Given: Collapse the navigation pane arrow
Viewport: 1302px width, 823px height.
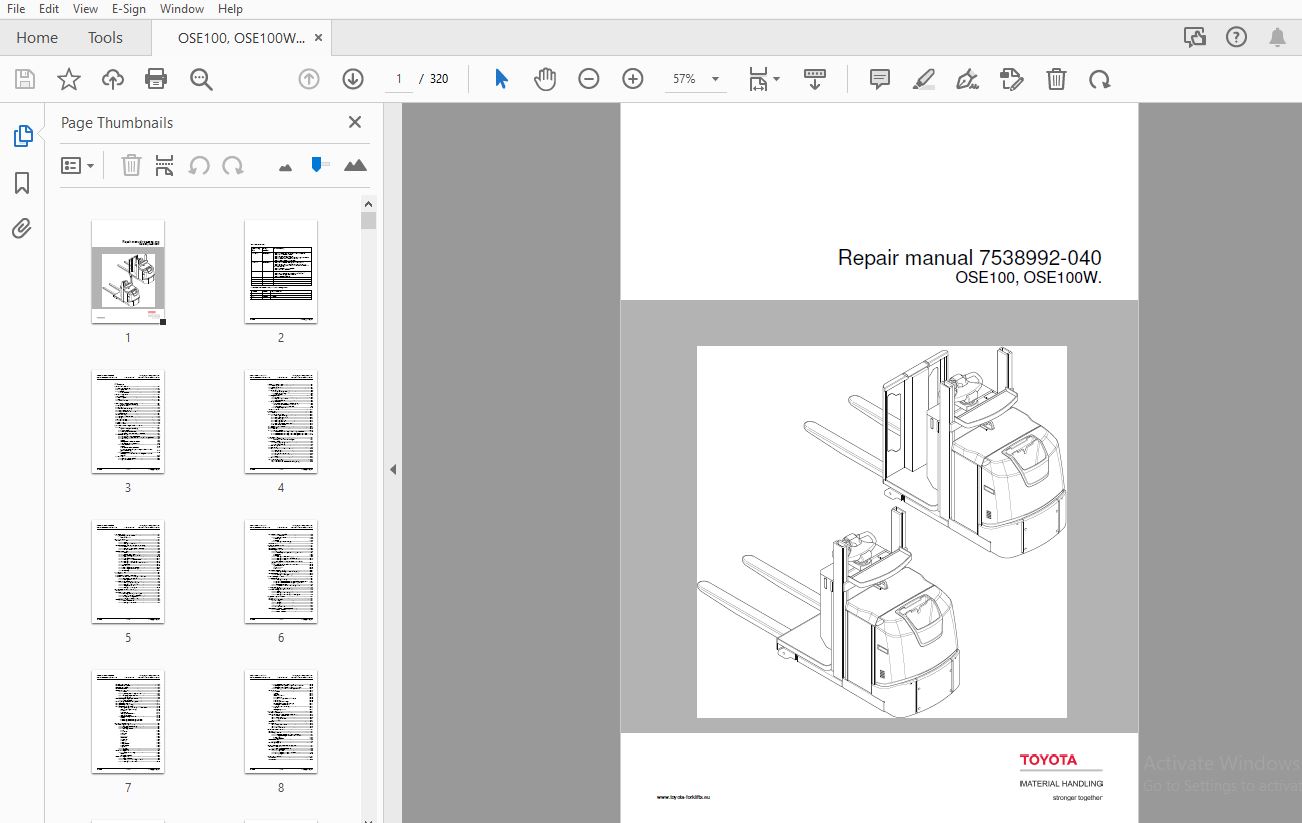Looking at the screenshot, I should [x=393, y=469].
